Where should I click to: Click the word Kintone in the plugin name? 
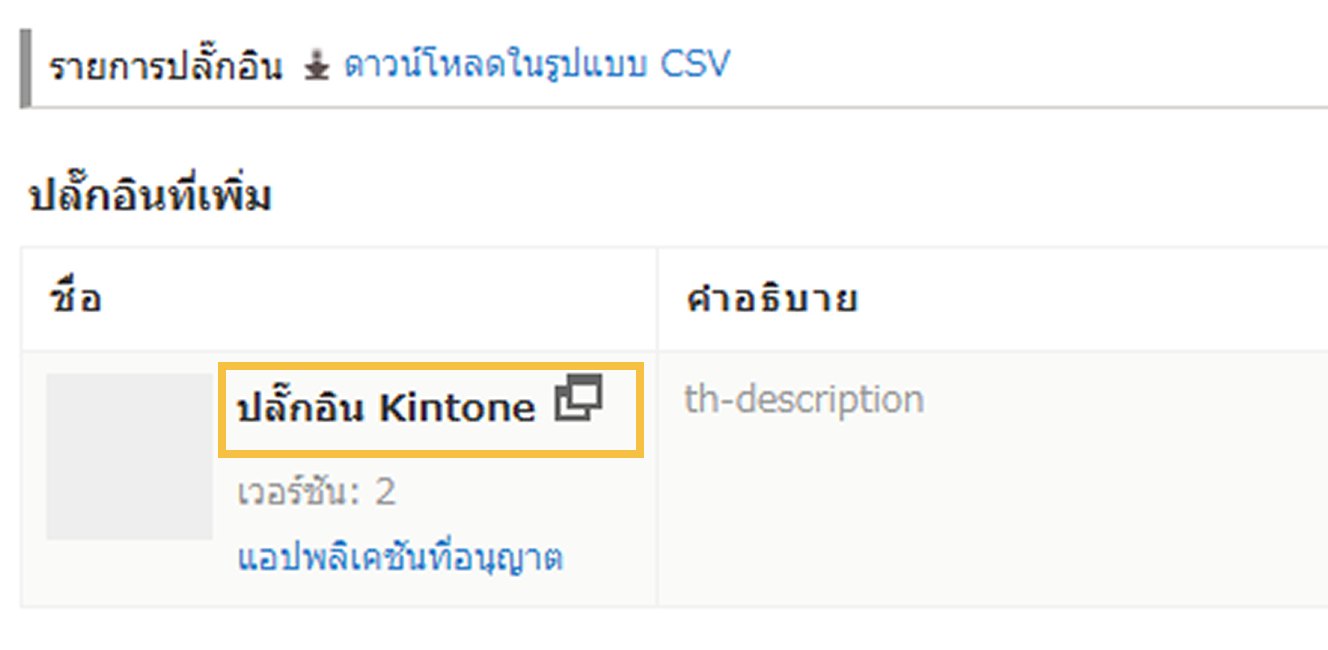click(458, 408)
